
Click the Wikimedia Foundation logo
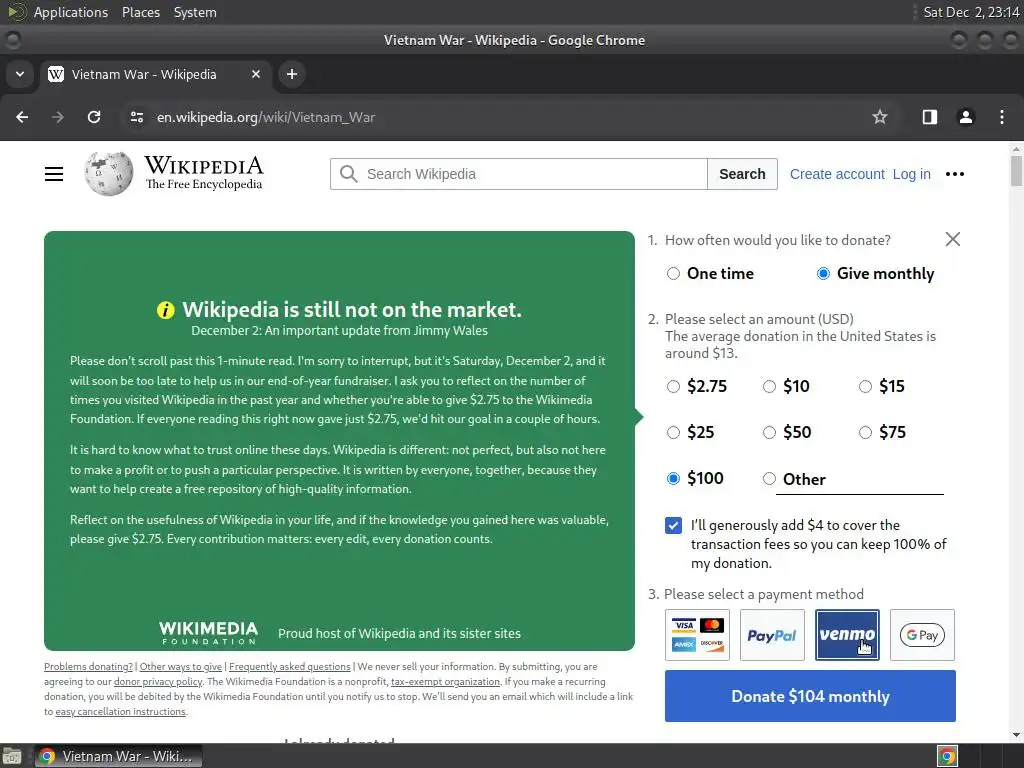click(208, 633)
